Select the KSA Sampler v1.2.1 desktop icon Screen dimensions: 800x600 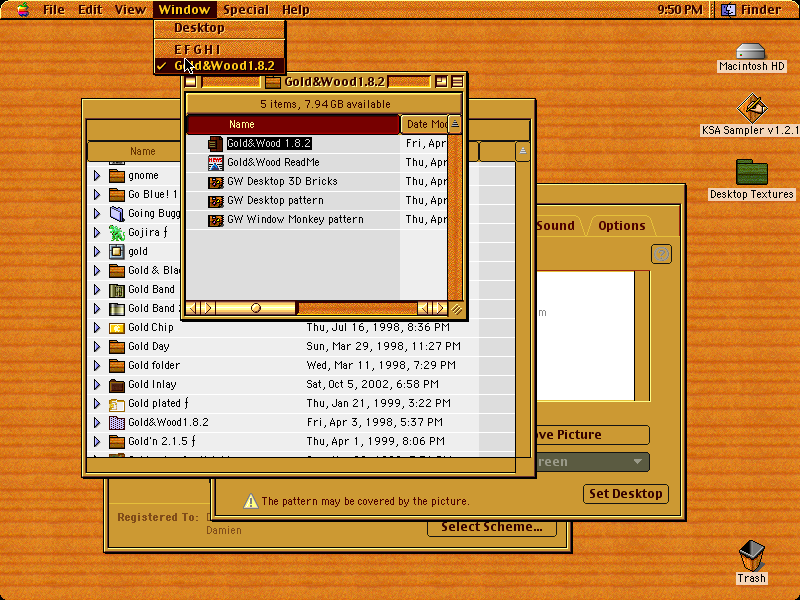point(753,108)
